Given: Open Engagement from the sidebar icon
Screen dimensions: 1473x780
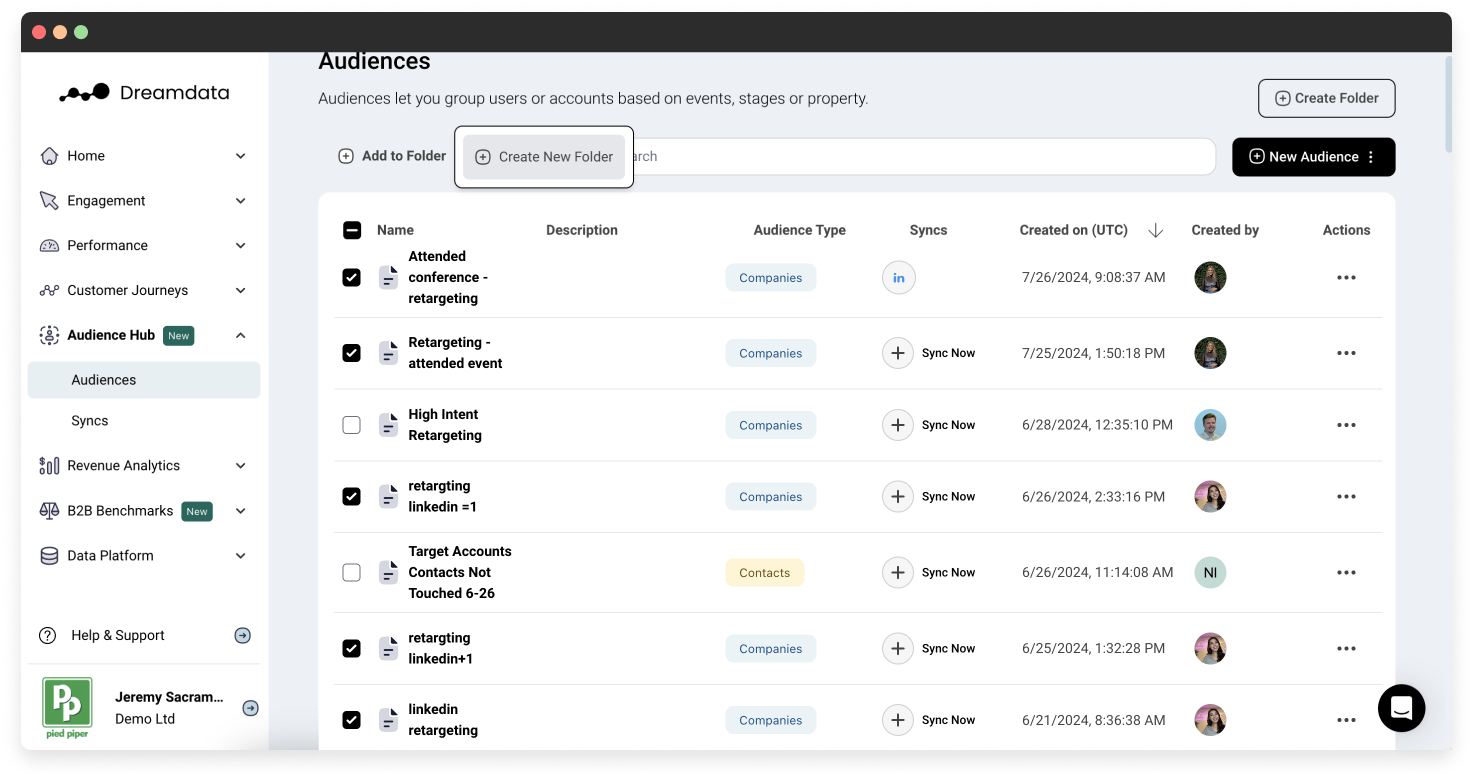Looking at the screenshot, I should pyautogui.click(x=48, y=200).
